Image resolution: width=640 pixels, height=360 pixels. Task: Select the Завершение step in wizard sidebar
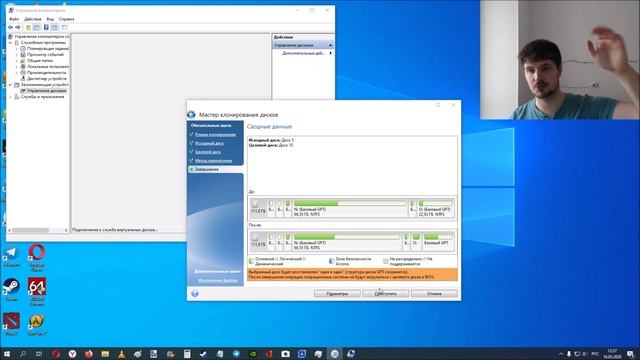[216, 169]
